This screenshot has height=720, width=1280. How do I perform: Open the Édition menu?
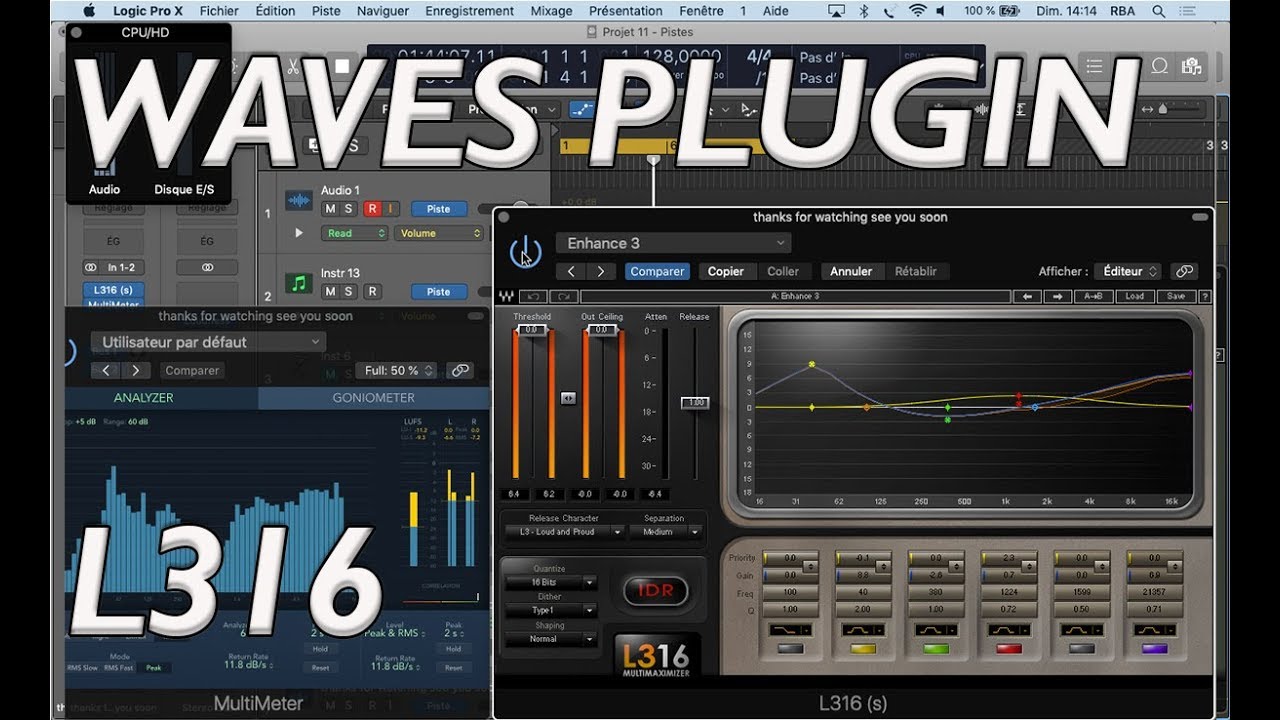[275, 11]
